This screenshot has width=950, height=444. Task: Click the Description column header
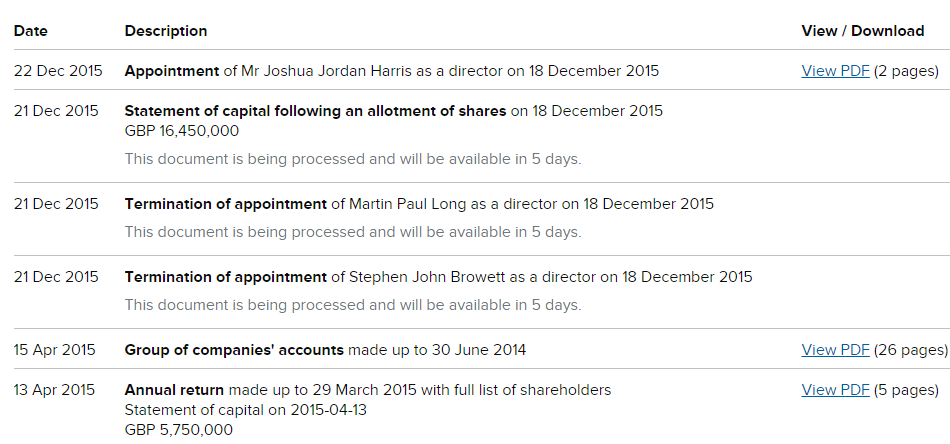pyautogui.click(x=166, y=31)
